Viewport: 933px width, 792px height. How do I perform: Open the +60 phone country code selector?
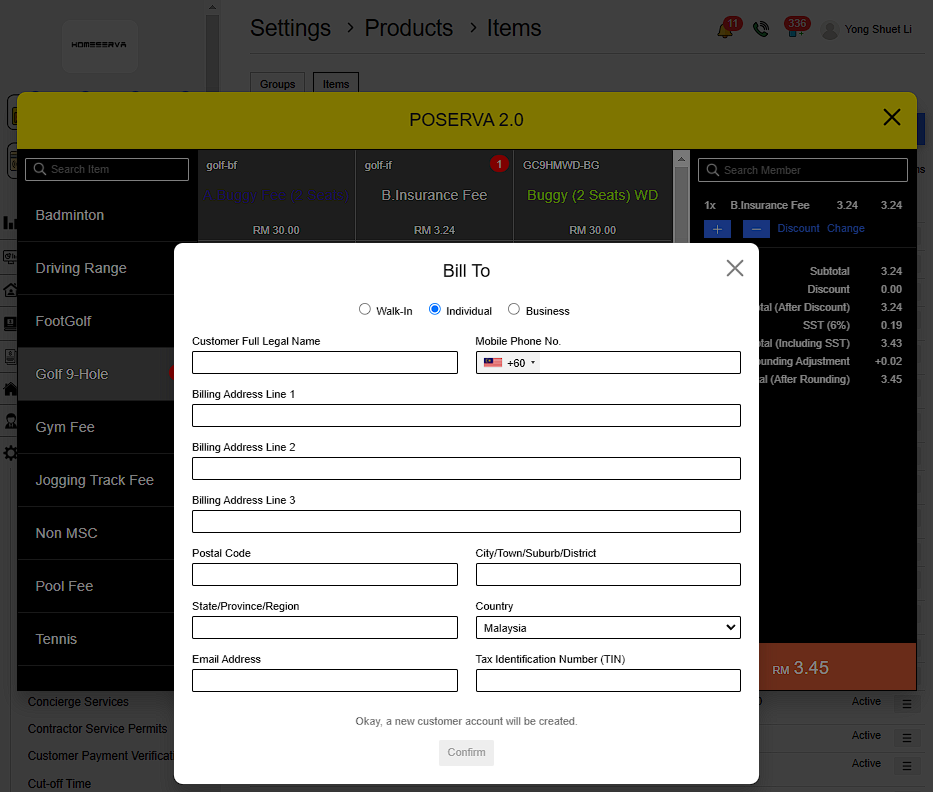click(x=510, y=363)
